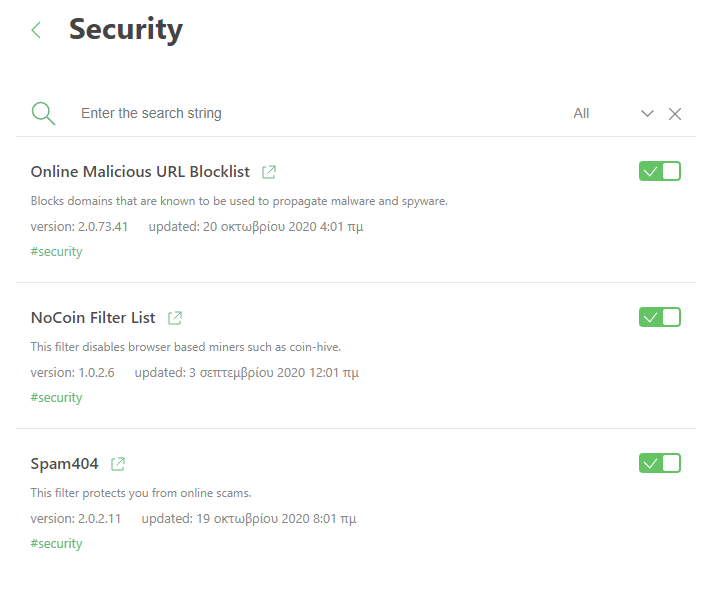This screenshot has width=715, height=602.
Task: Go back using the green arrow
Action: [36, 30]
